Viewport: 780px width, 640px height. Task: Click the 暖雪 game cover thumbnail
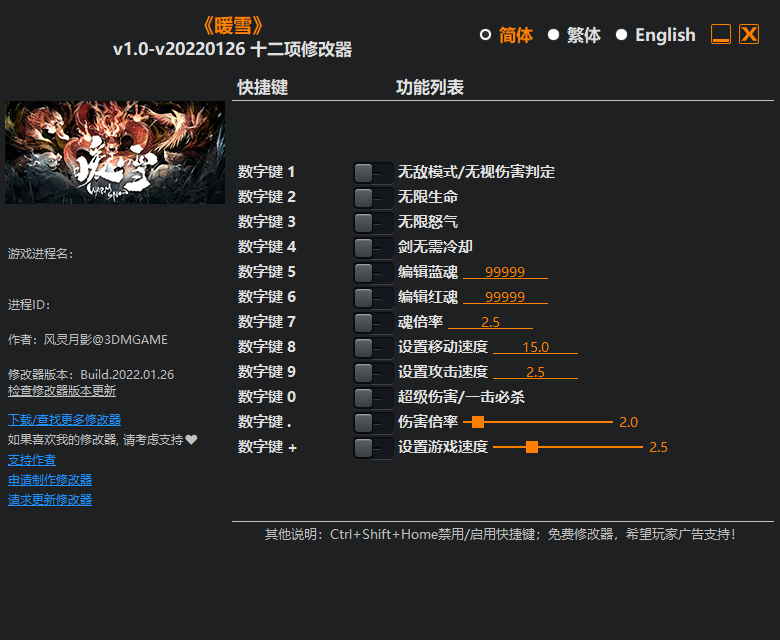pos(115,152)
